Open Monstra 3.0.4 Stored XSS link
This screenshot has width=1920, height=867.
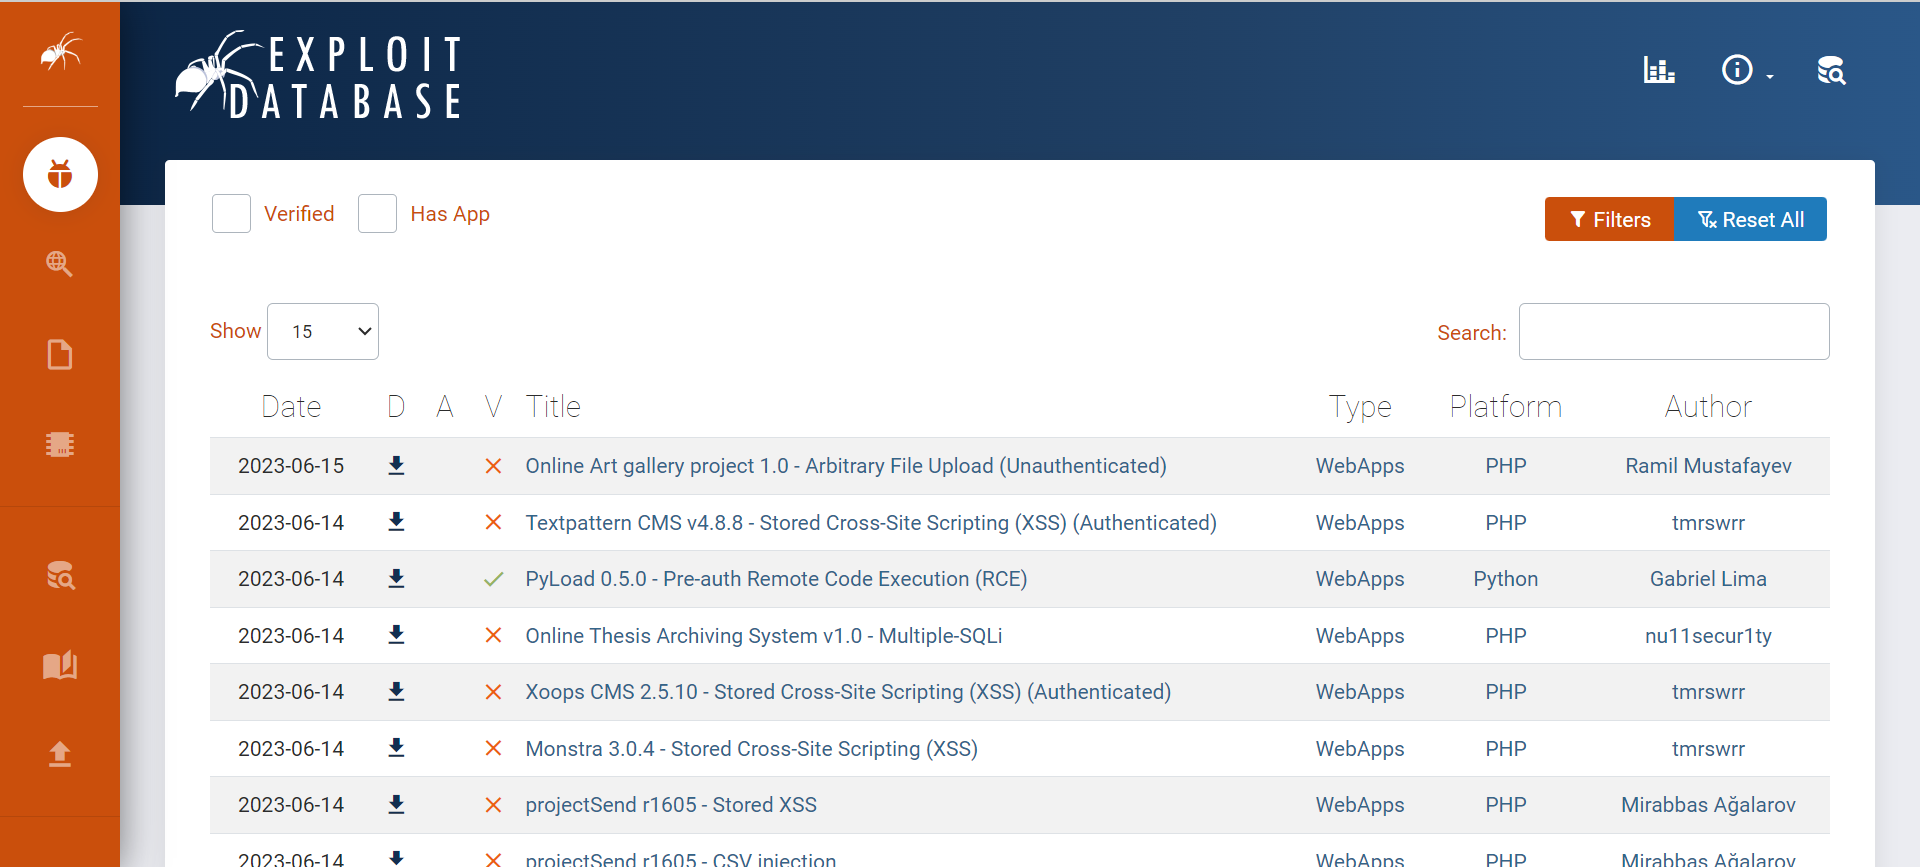pos(751,749)
